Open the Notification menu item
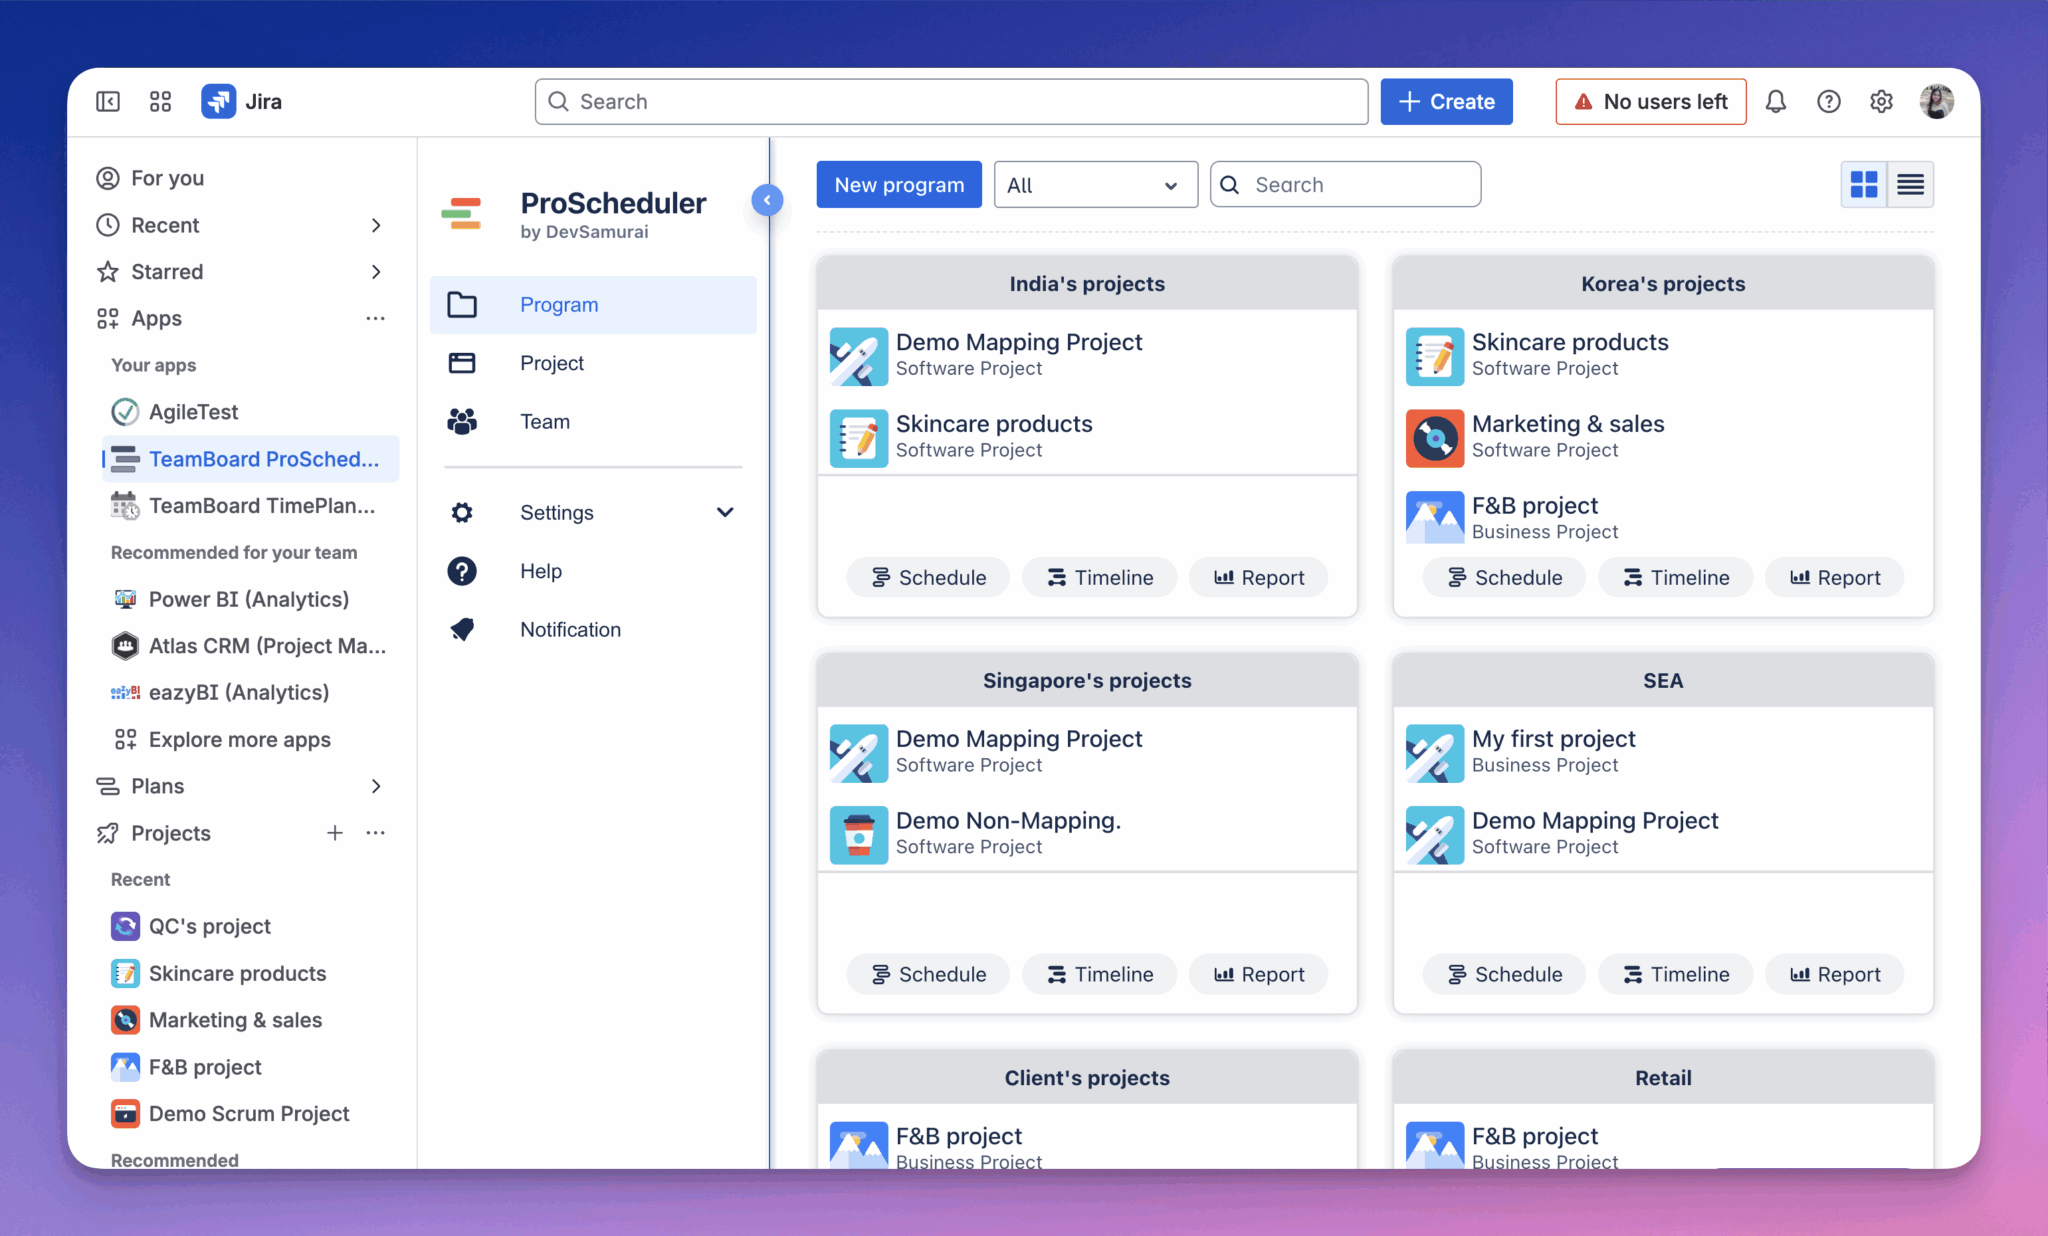 point(593,629)
